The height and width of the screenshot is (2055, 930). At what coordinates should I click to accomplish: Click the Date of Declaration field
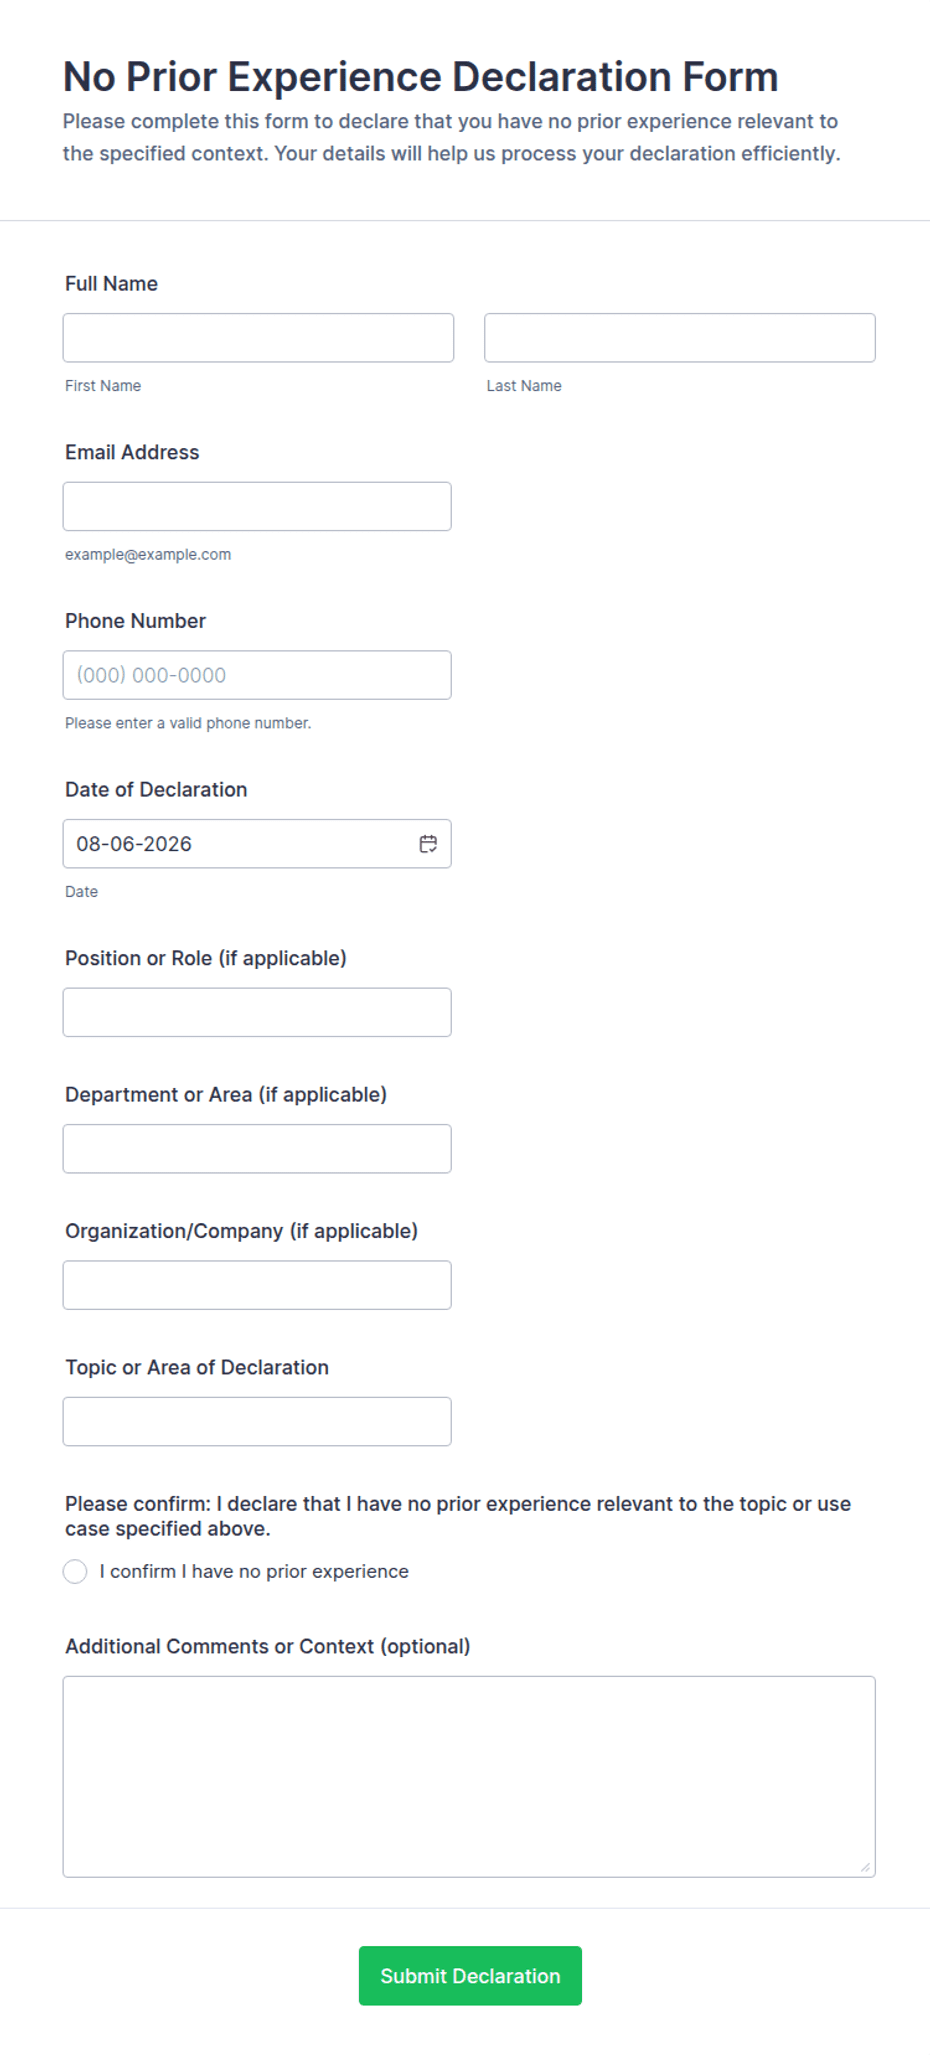pos(257,844)
